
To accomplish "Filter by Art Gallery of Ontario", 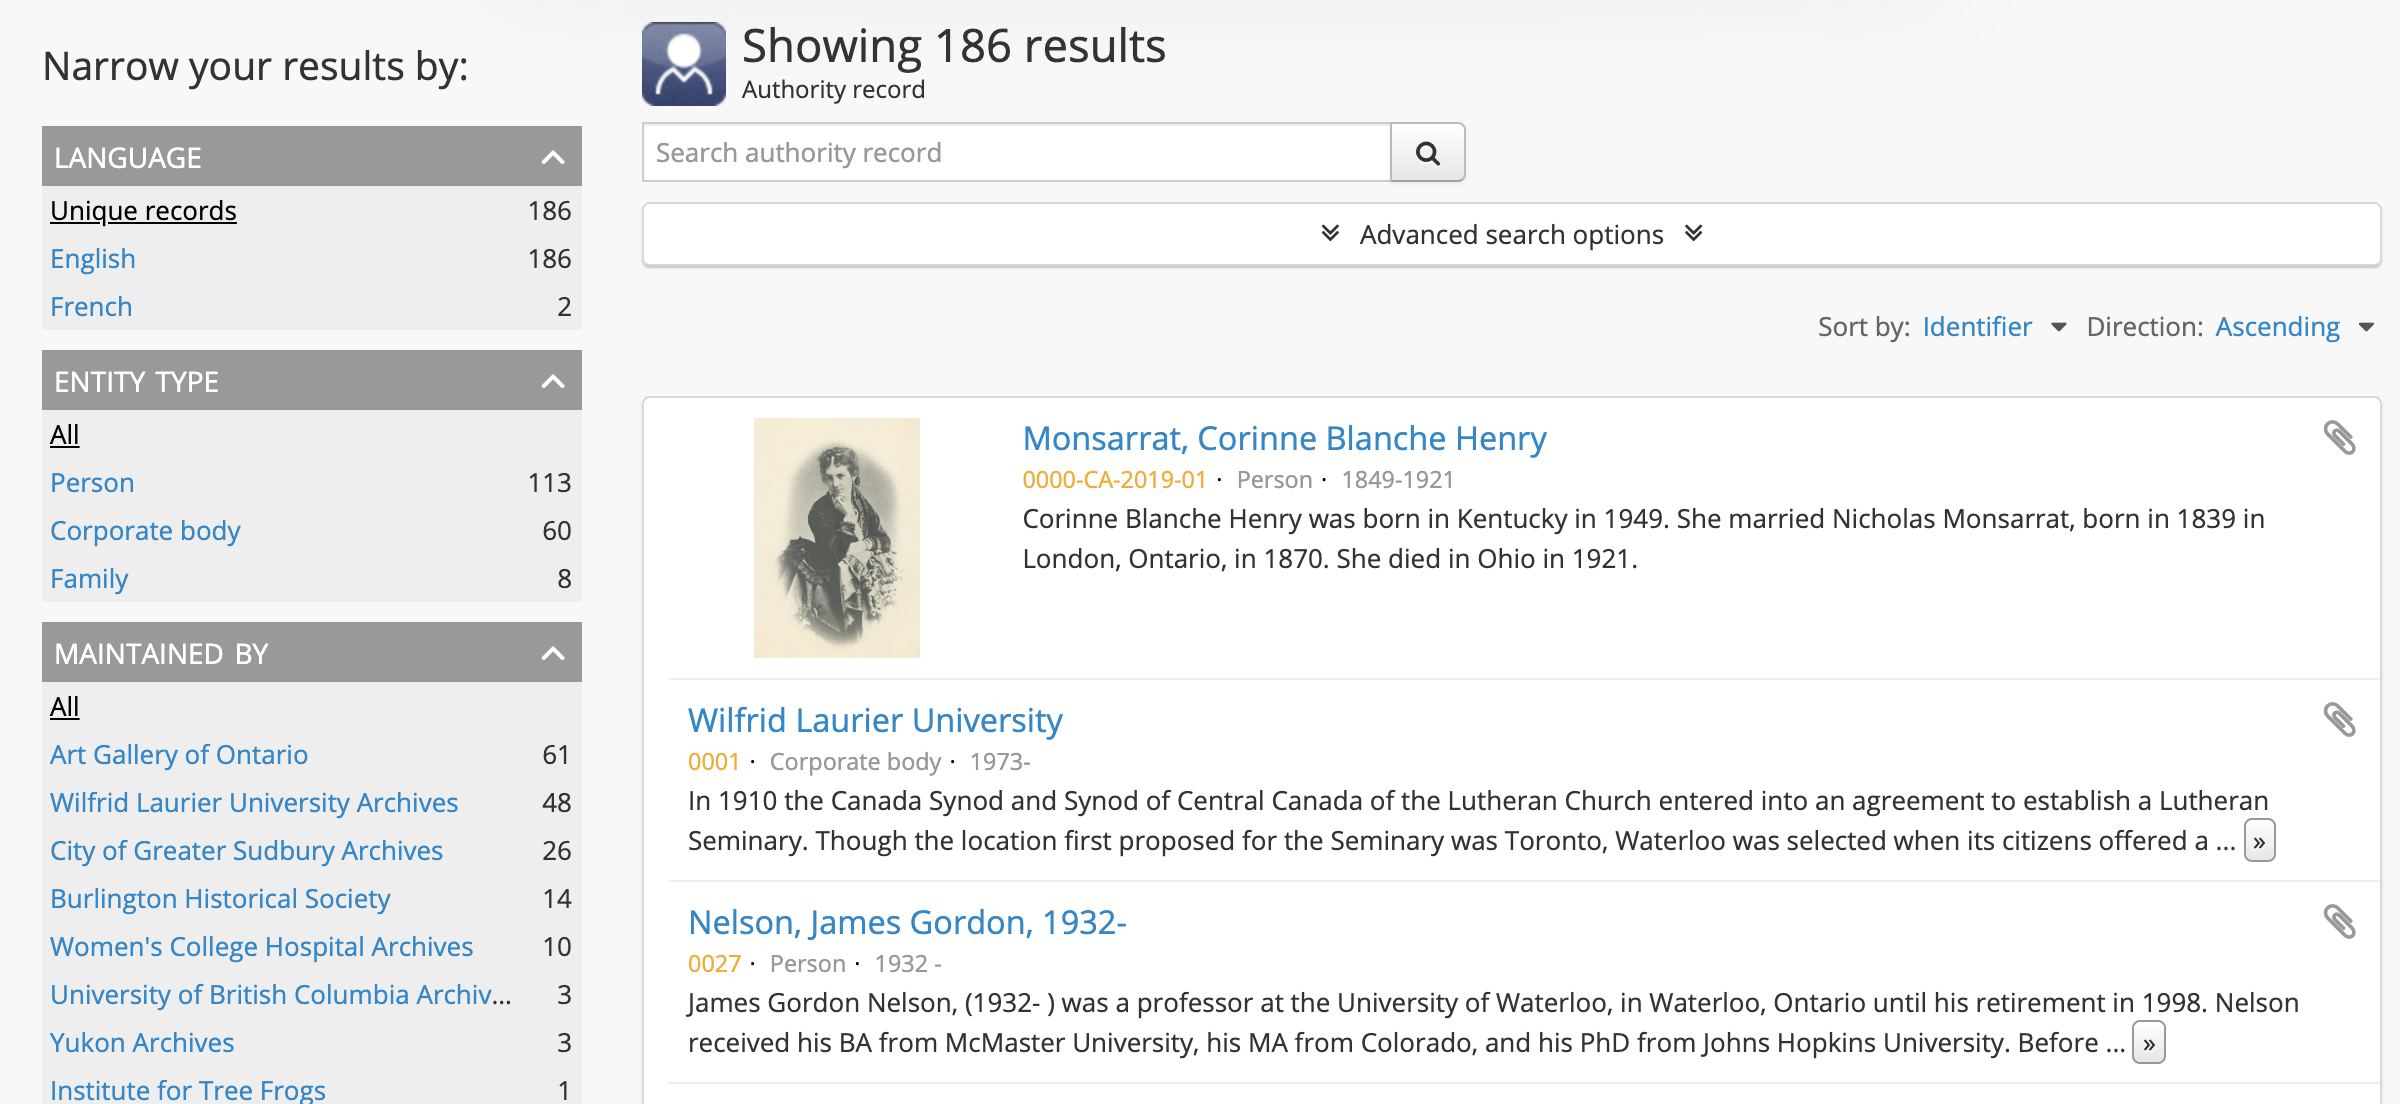I will 179,755.
